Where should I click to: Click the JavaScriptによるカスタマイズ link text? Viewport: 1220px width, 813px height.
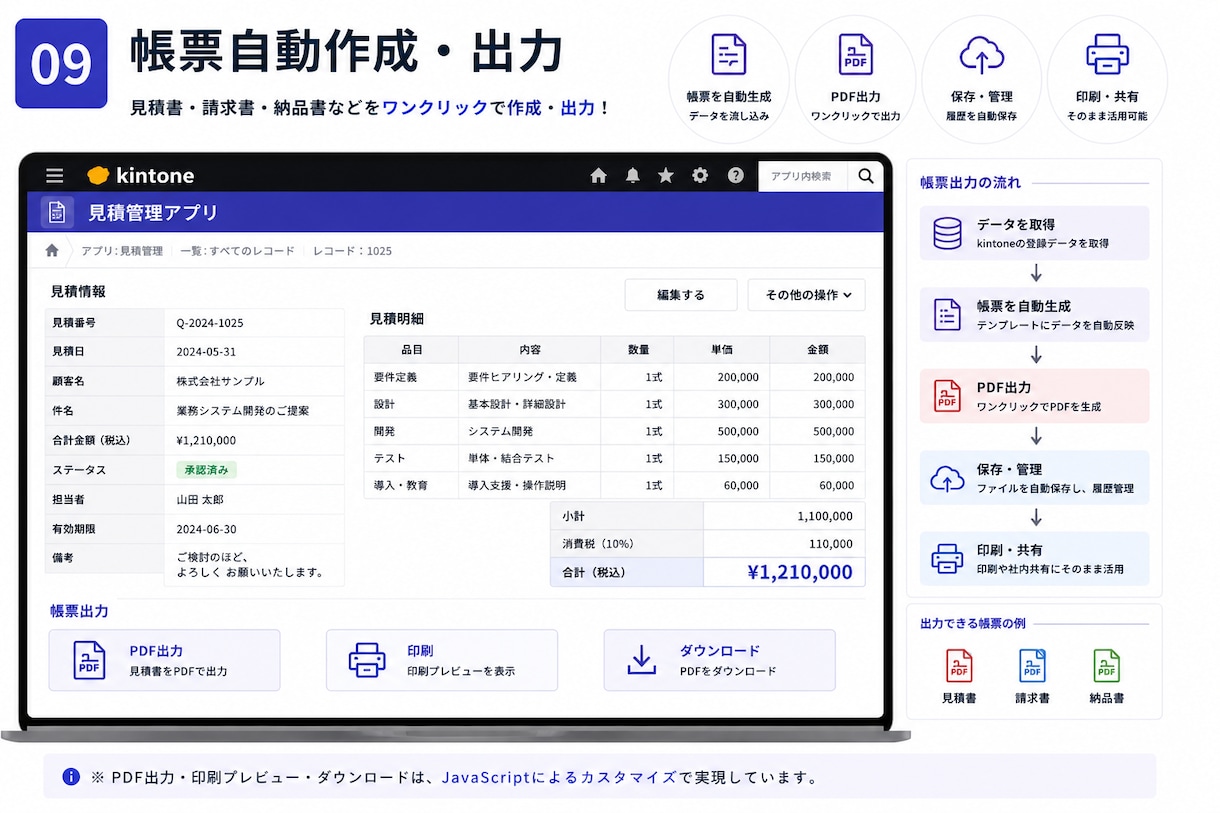pyautogui.click(x=559, y=777)
